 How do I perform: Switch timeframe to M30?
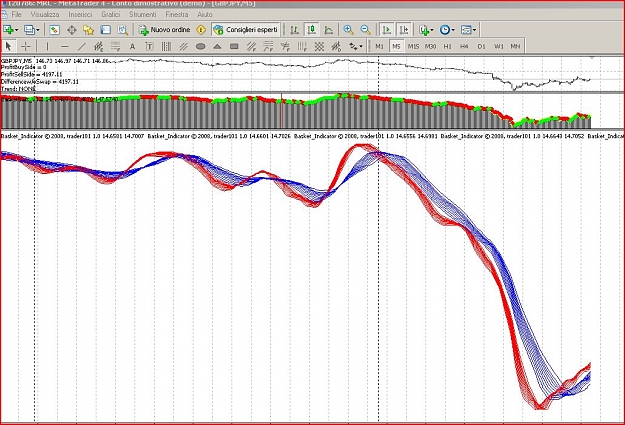430,47
